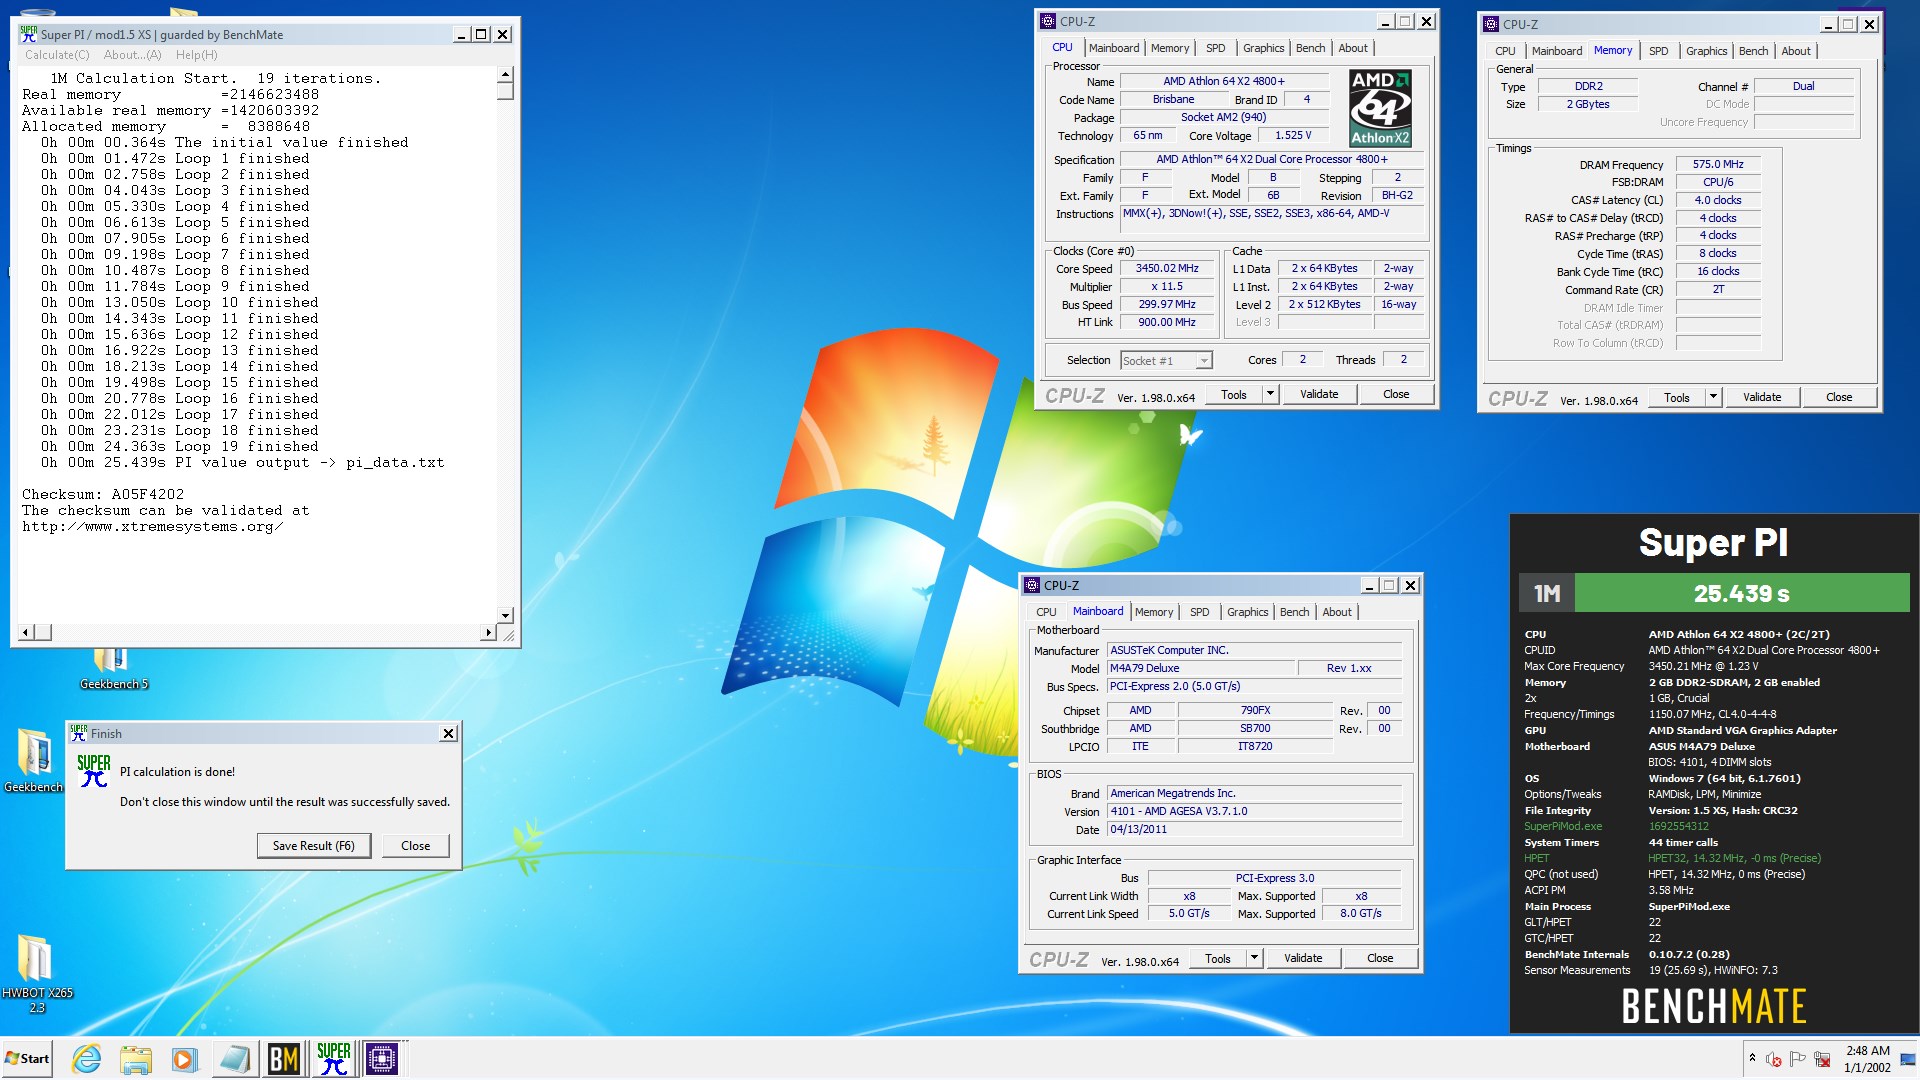Click Save Result (F6) button
The width and height of the screenshot is (1920, 1080).
pos(314,846)
